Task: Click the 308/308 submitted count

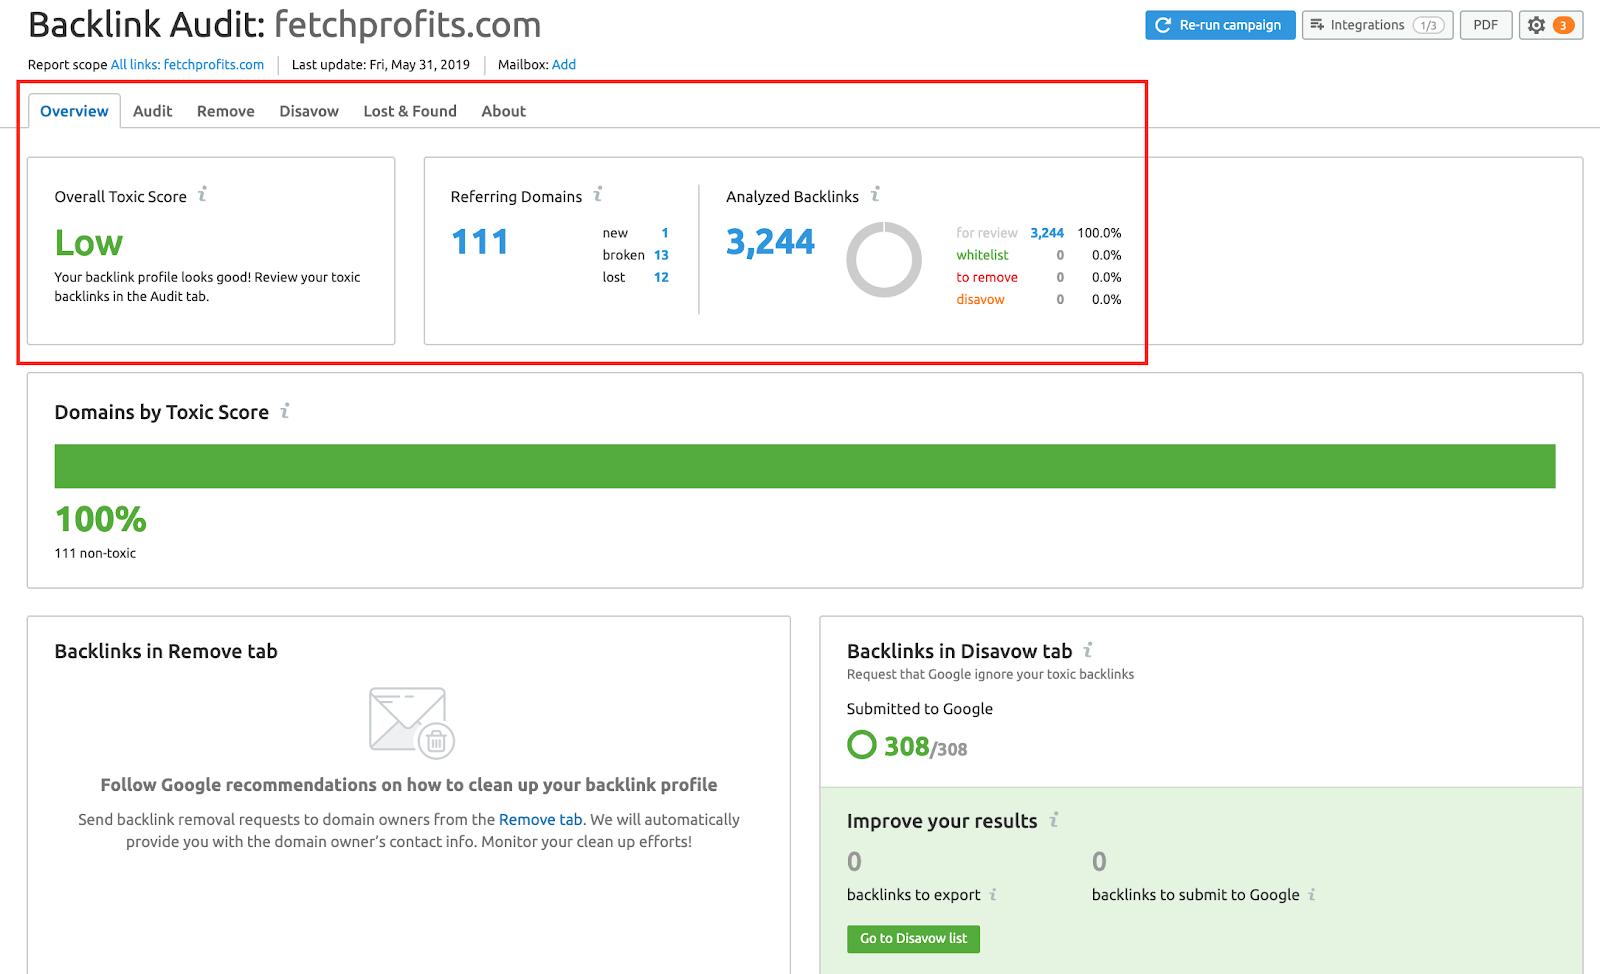Action: [926, 747]
